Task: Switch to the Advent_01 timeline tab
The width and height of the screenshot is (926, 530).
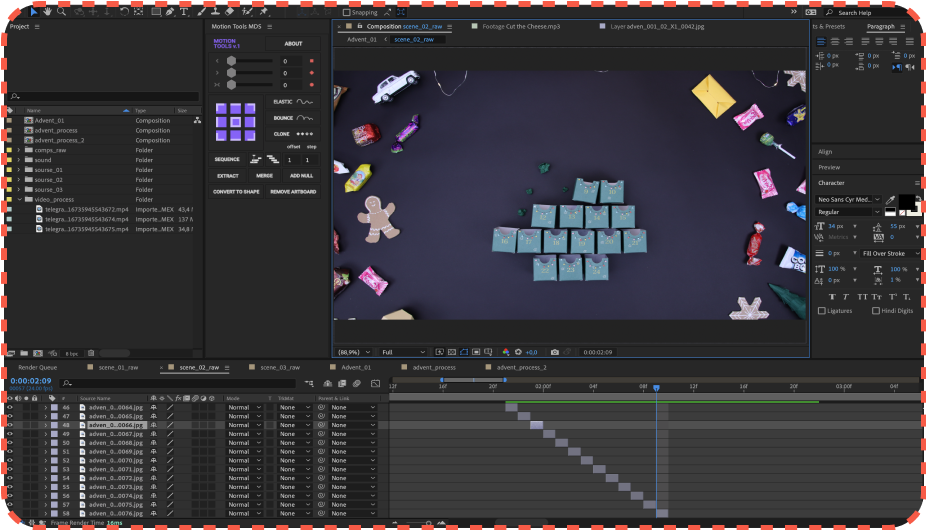Action: tap(356, 368)
